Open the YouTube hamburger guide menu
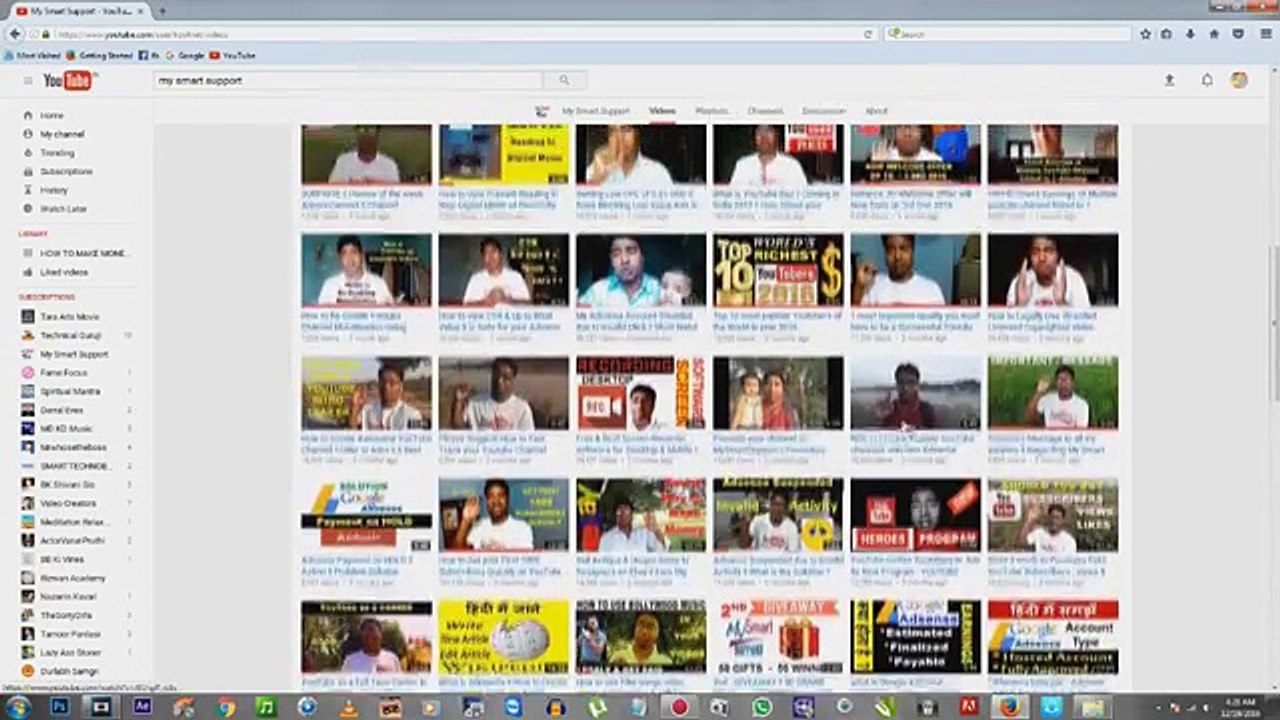Viewport: 1280px width, 720px height. pyautogui.click(x=28, y=81)
